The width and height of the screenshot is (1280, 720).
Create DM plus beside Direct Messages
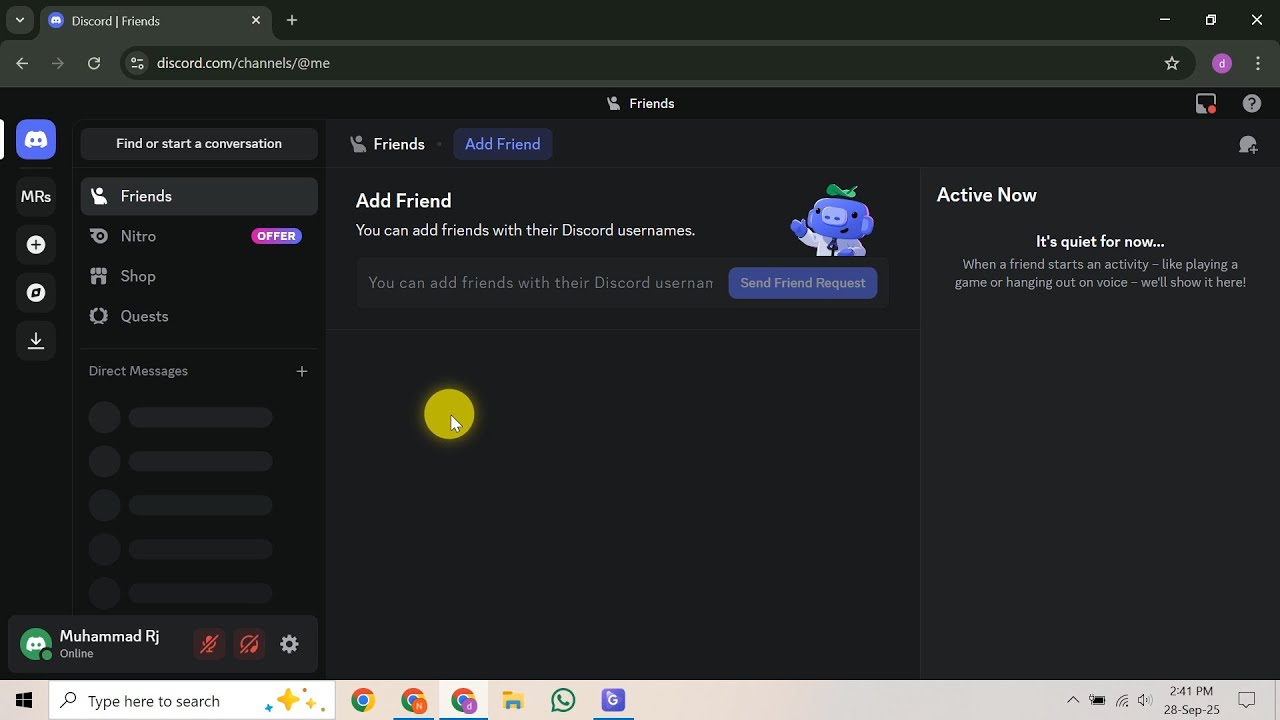point(302,371)
